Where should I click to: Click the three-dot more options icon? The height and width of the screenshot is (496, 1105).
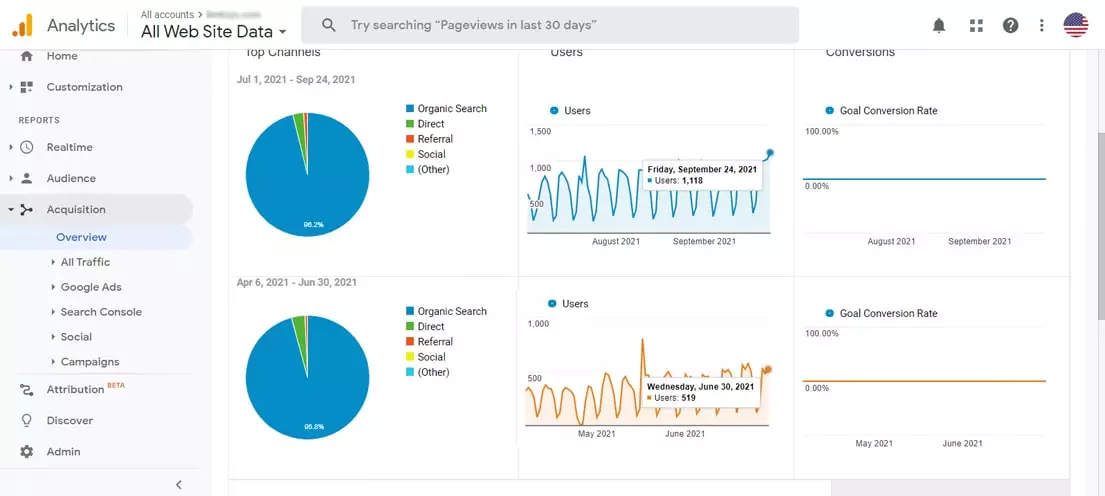pyautogui.click(x=1041, y=26)
